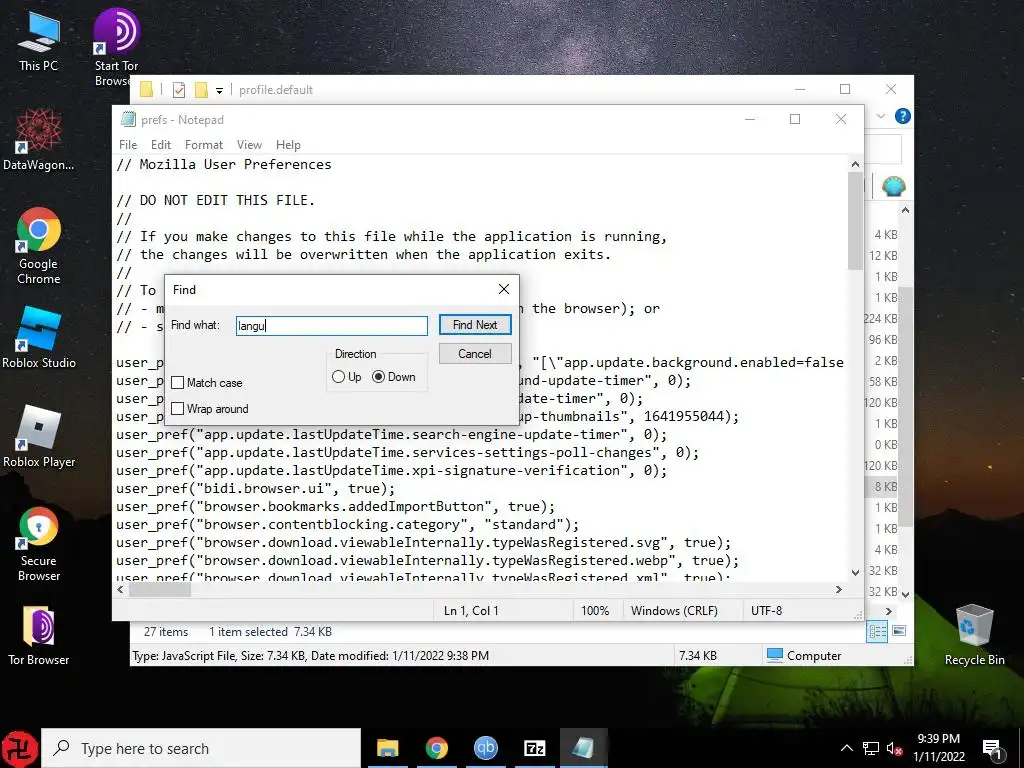Click the Find what text field
Viewport: 1024px width, 768px height.
(332, 325)
